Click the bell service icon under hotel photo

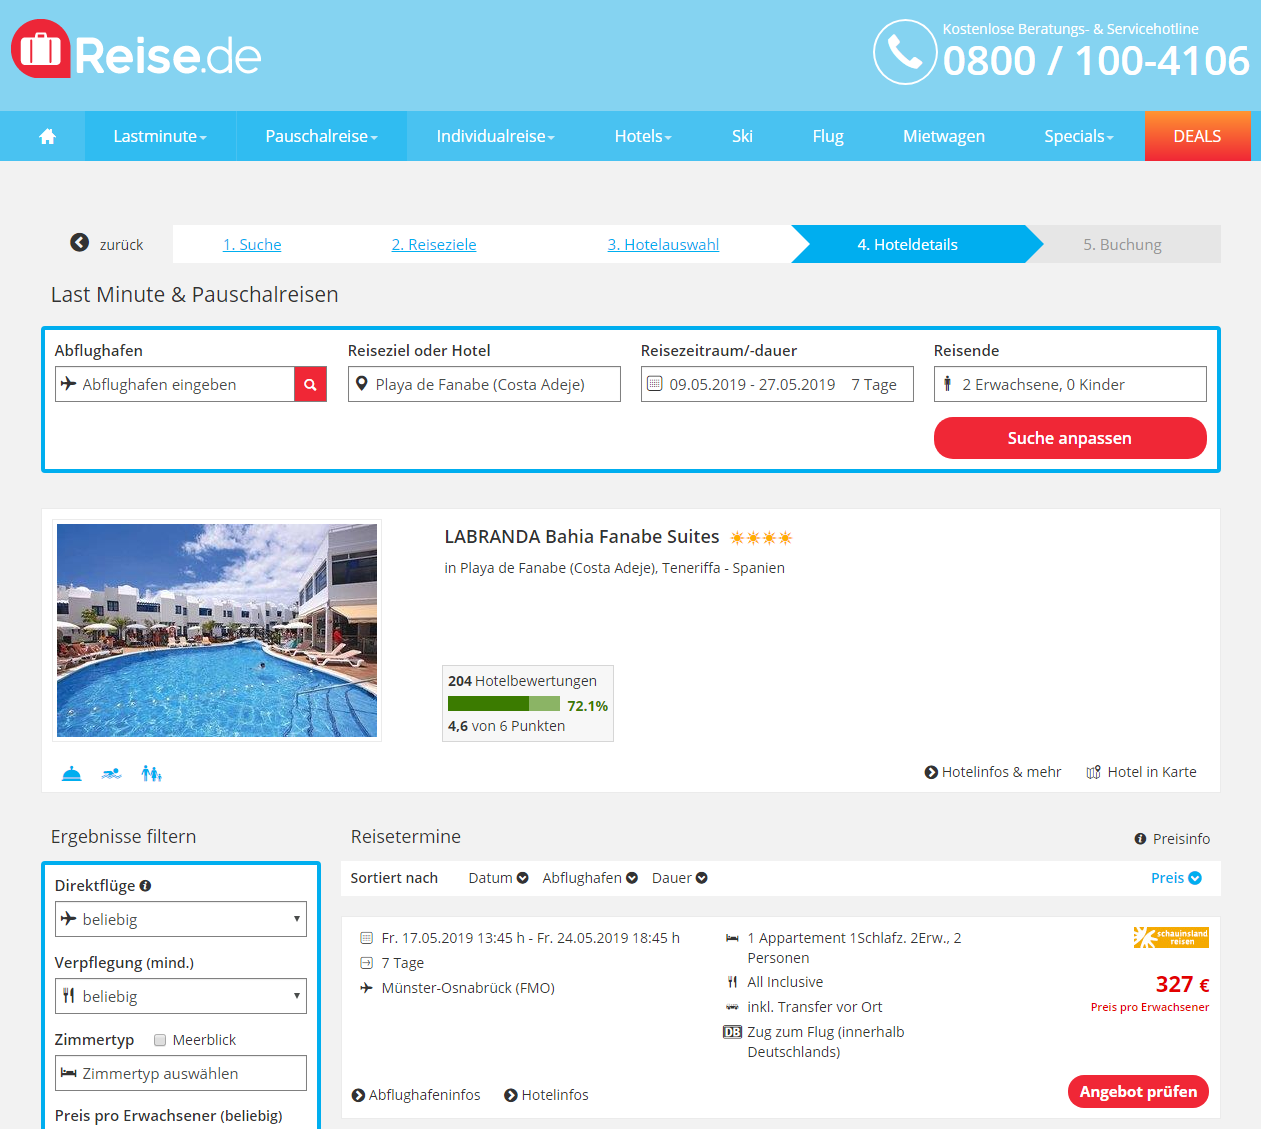[x=72, y=773]
